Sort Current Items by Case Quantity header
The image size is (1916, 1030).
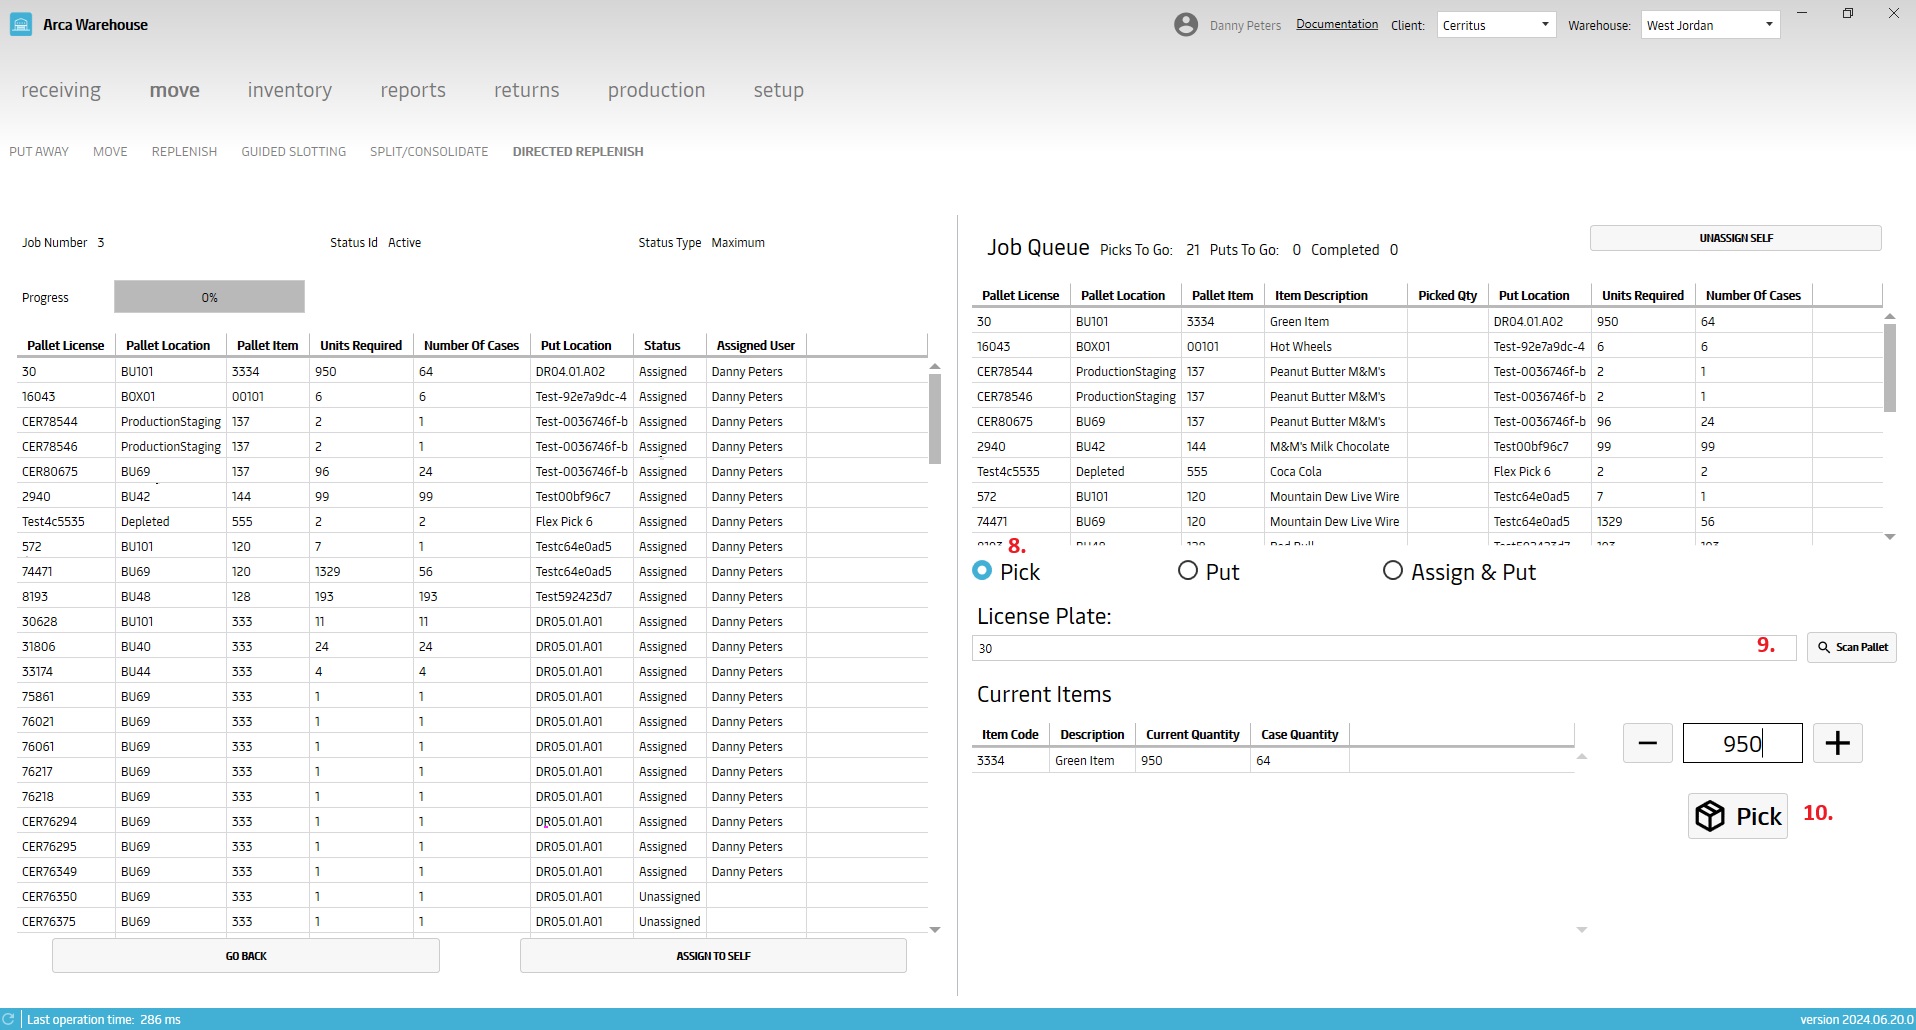tap(1299, 734)
